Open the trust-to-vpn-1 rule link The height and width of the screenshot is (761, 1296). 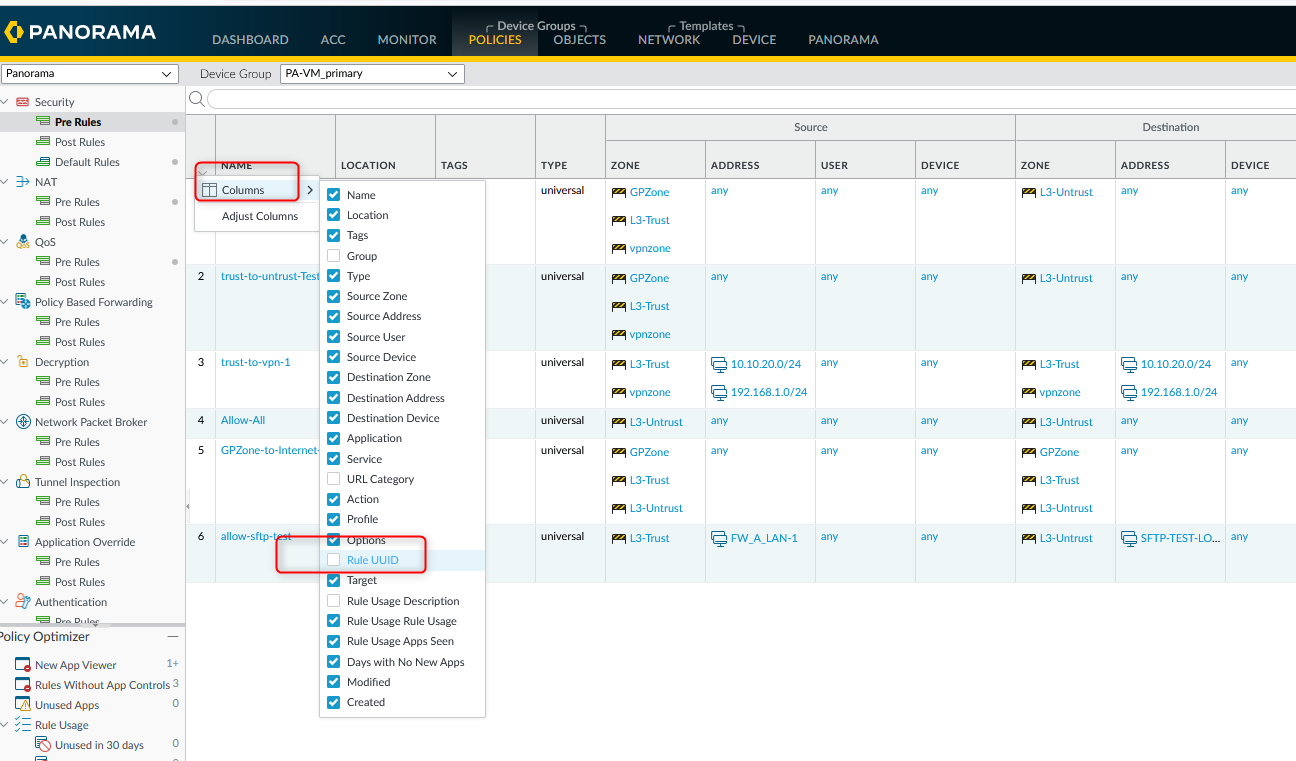coord(255,362)
